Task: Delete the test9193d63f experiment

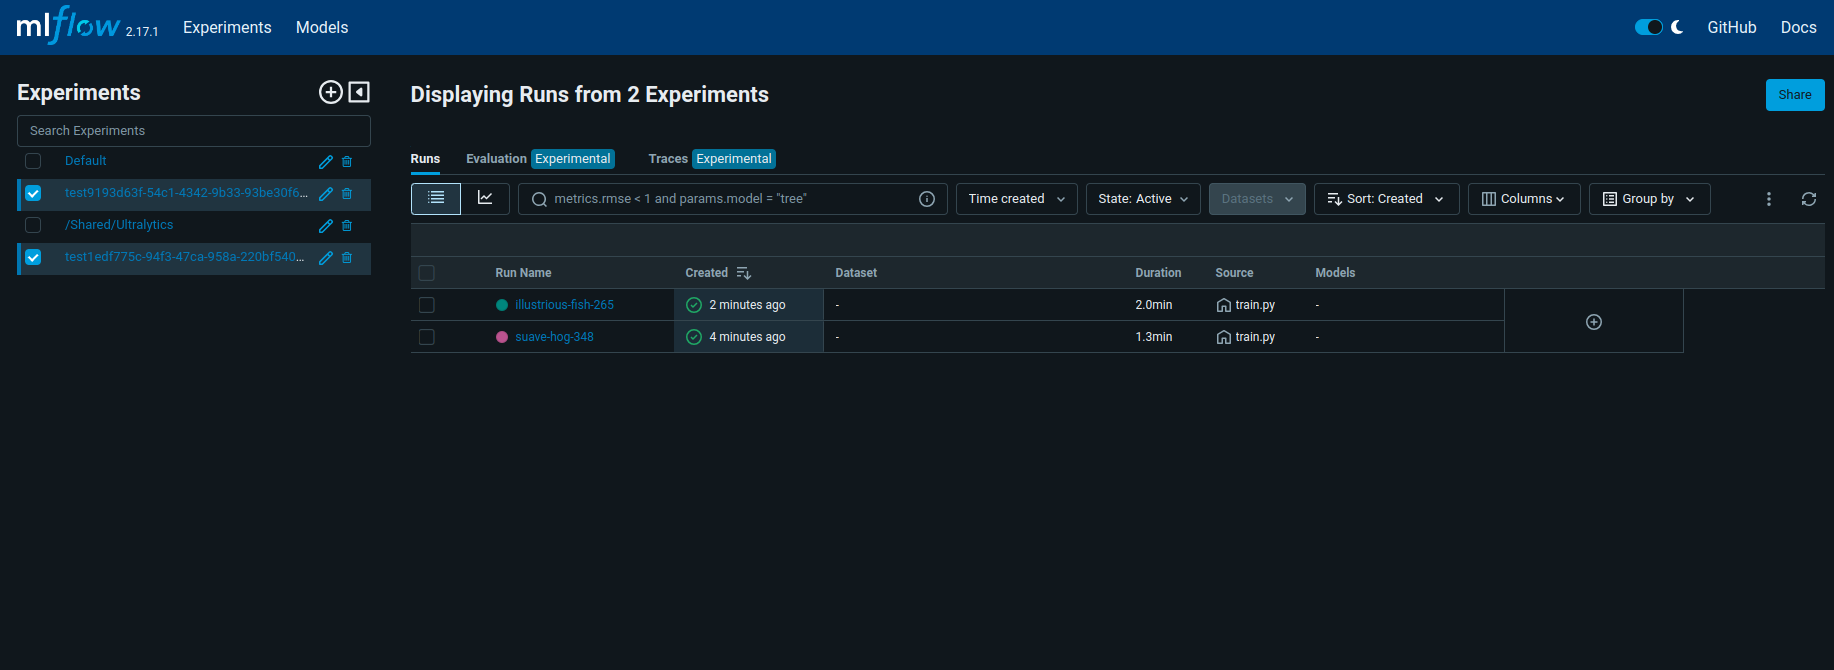Action: click(347, 193)
